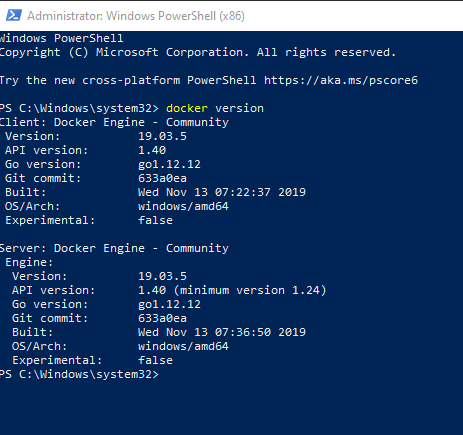This screenshot has width=463, height=435.
Task: Click the Administrator: Windows PowerShell (x86) title text
Action: click(x=136, y=16)
